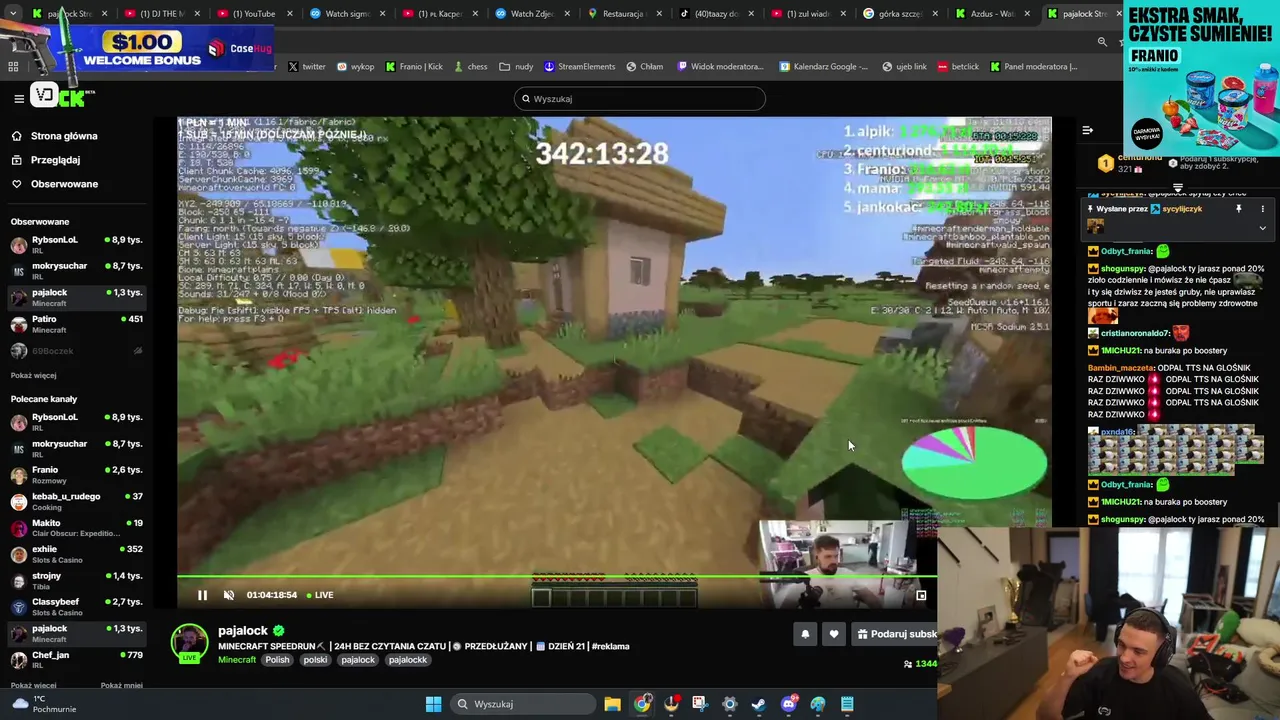The height and width of the screenshot is (720, 1280).
Task: Open pajalock channel name link
Action: tap(243, 631)
